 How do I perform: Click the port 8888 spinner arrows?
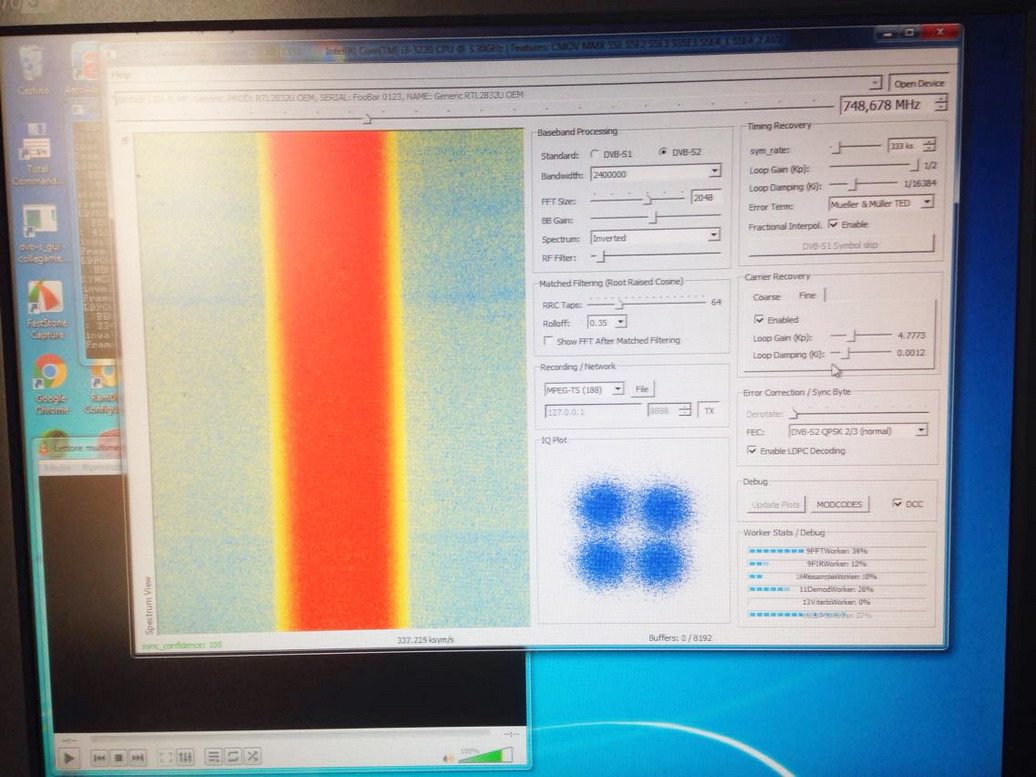(684, 410)
